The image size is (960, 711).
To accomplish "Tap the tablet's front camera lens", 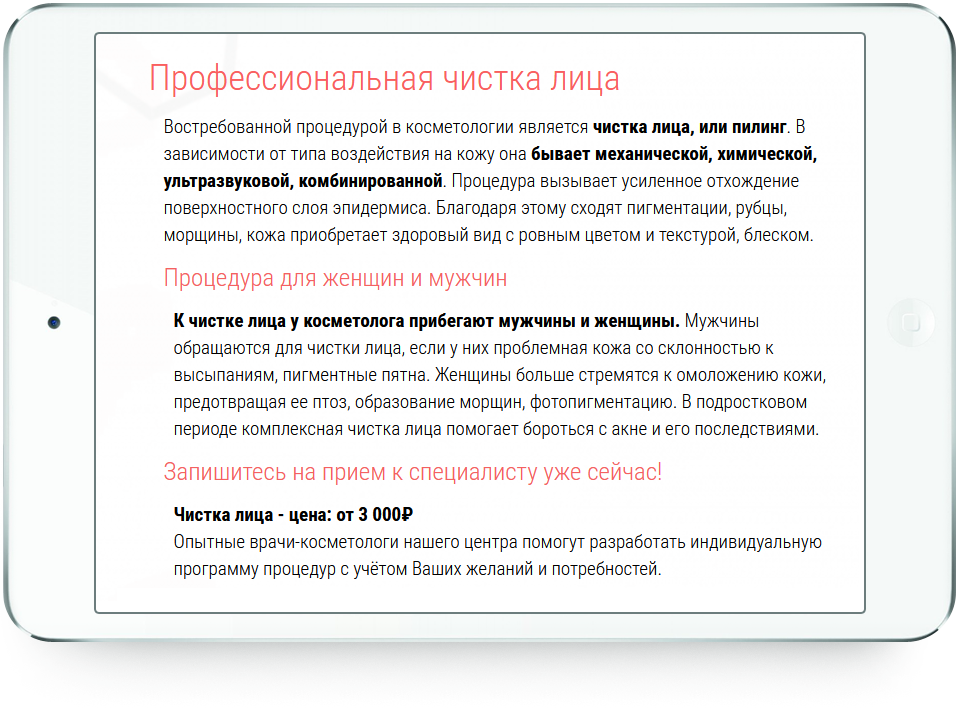I will (54, 323).
